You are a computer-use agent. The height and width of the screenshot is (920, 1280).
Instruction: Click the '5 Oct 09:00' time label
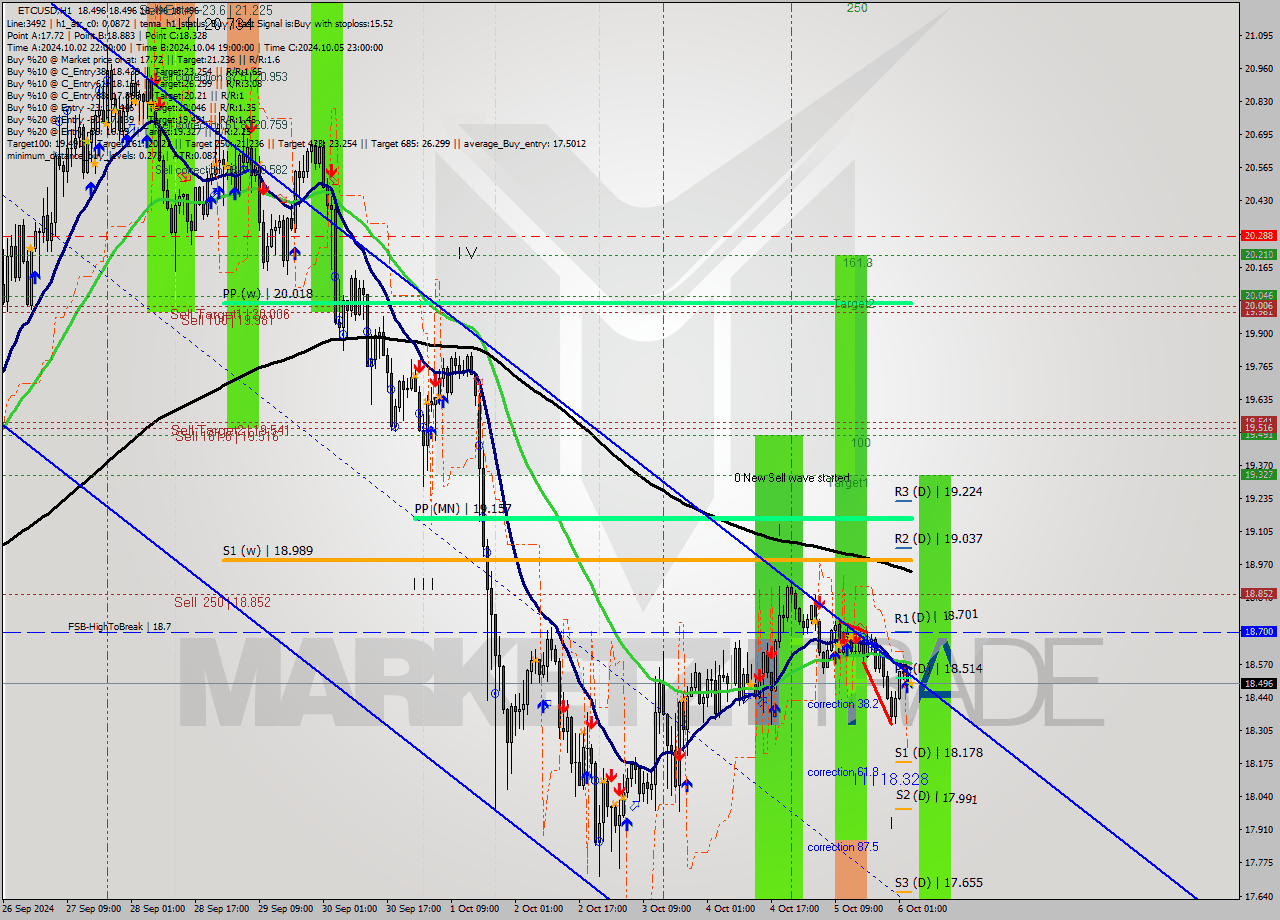point(859,909)
